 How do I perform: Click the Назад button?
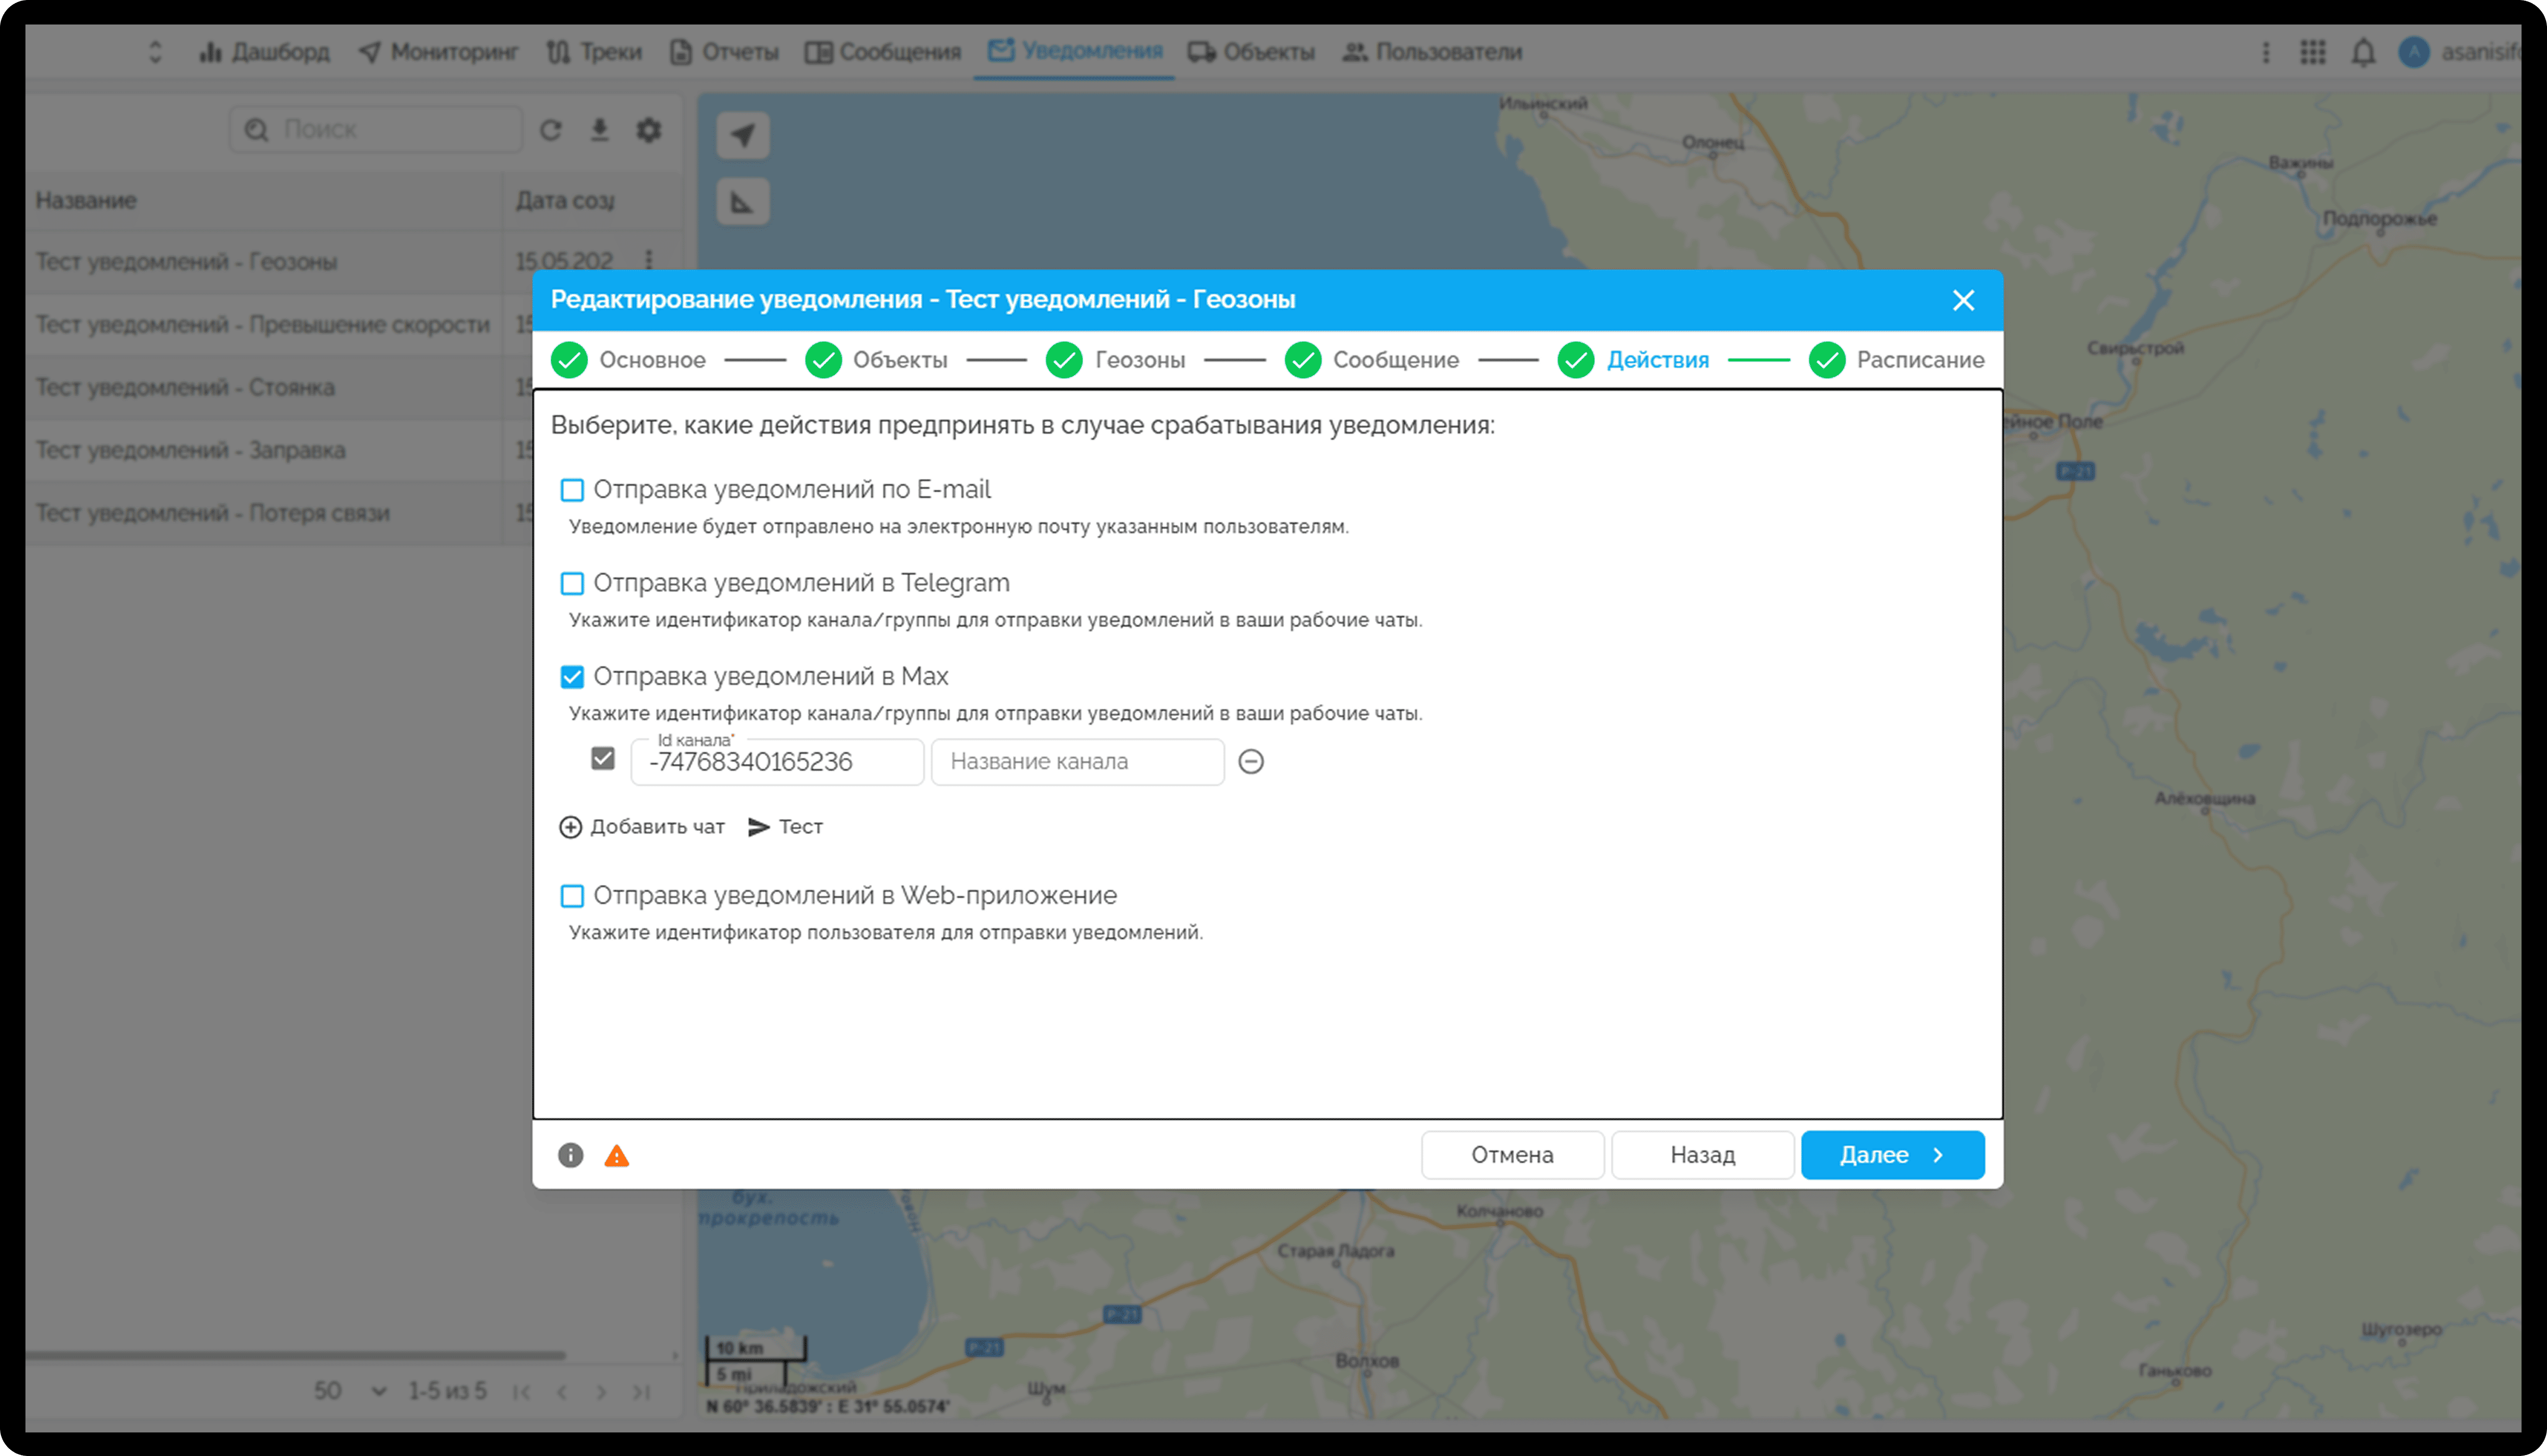pos(1702,1155)
